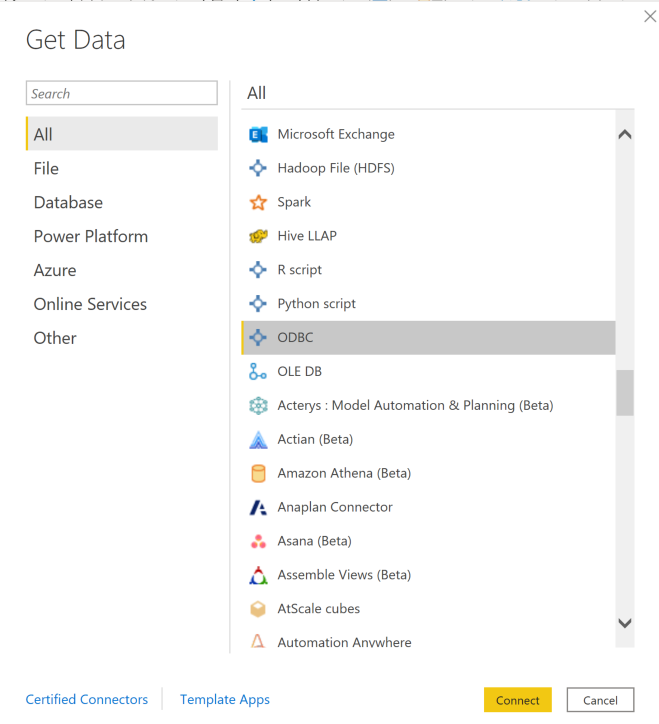Close the Get Data dialog
Viewport: 659px width, 724px height.
pyautogui.click(x=650, y=17)
